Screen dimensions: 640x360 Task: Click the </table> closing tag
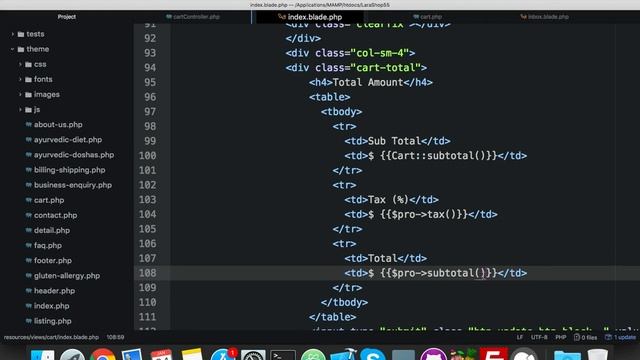[x=332, y=317]
